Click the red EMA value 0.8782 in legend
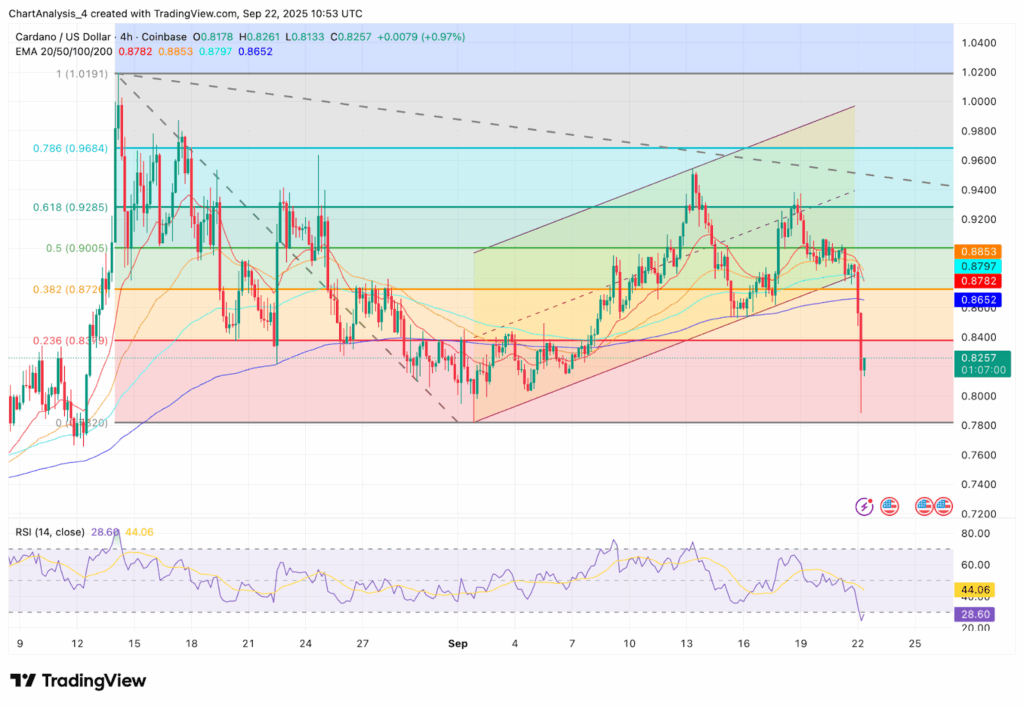Viewport: 1024px width, 706px height. [x=135, y=50]
